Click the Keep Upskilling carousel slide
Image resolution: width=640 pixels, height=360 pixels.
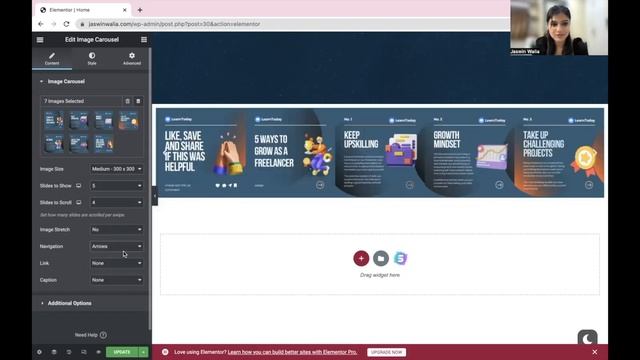(380, 153)
